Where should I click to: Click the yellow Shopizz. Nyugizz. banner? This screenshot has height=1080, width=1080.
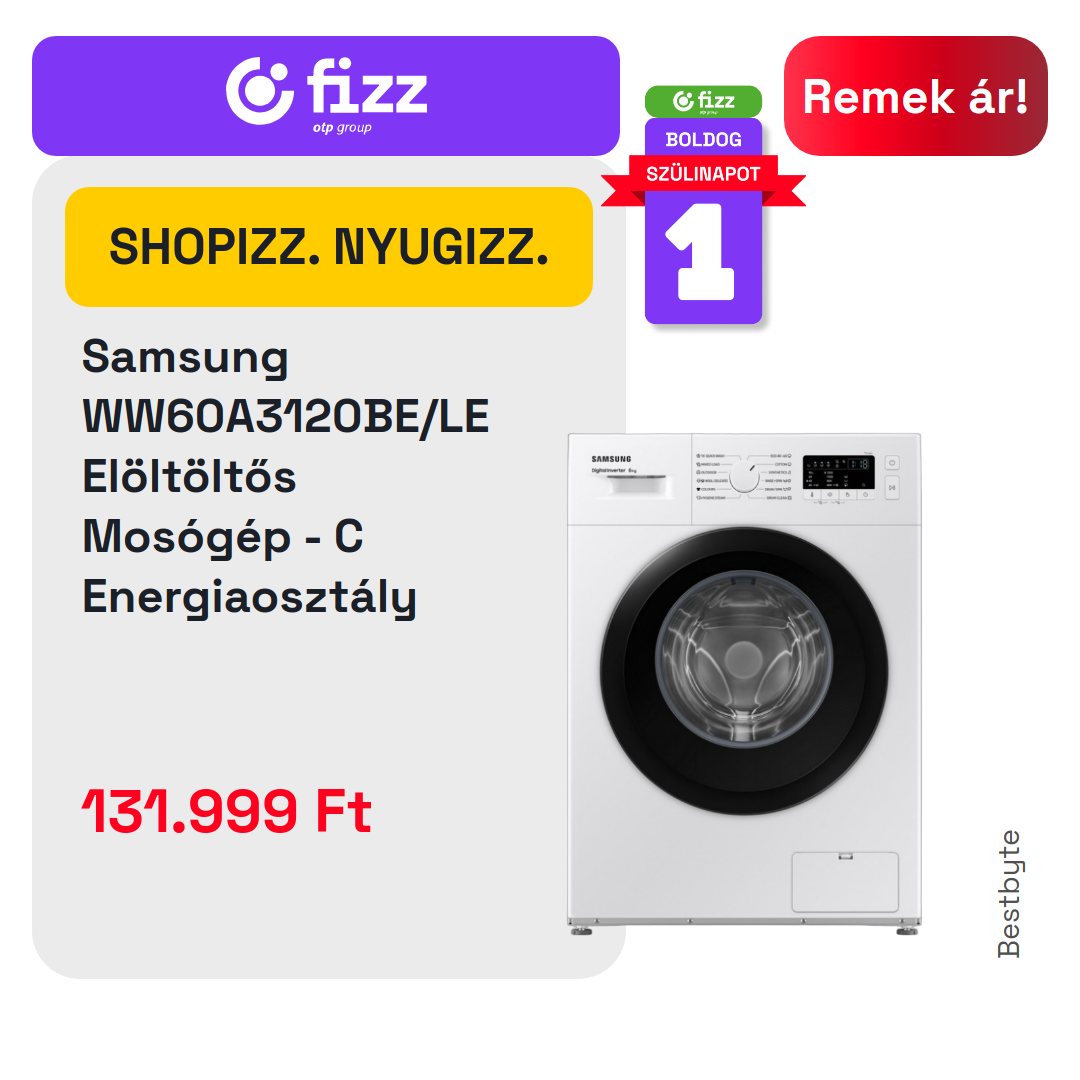click(x=329, y=247)
